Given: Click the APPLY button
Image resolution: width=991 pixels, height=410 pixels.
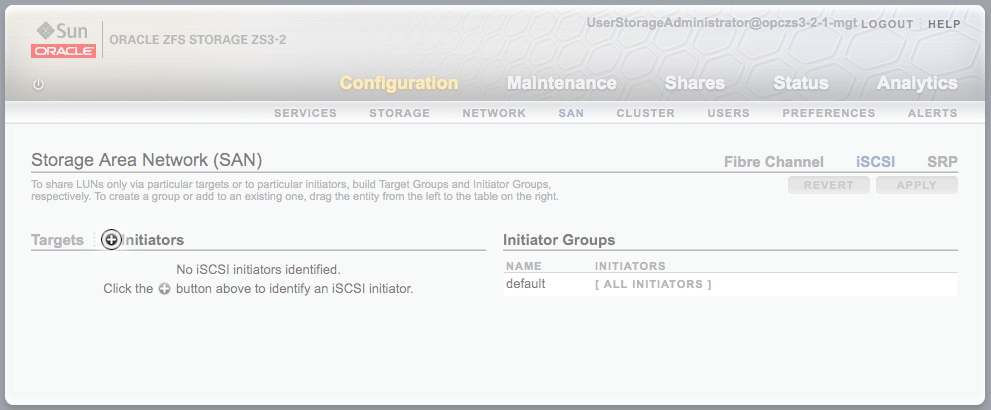Looking at the screenshot, I should click(916, 185).
